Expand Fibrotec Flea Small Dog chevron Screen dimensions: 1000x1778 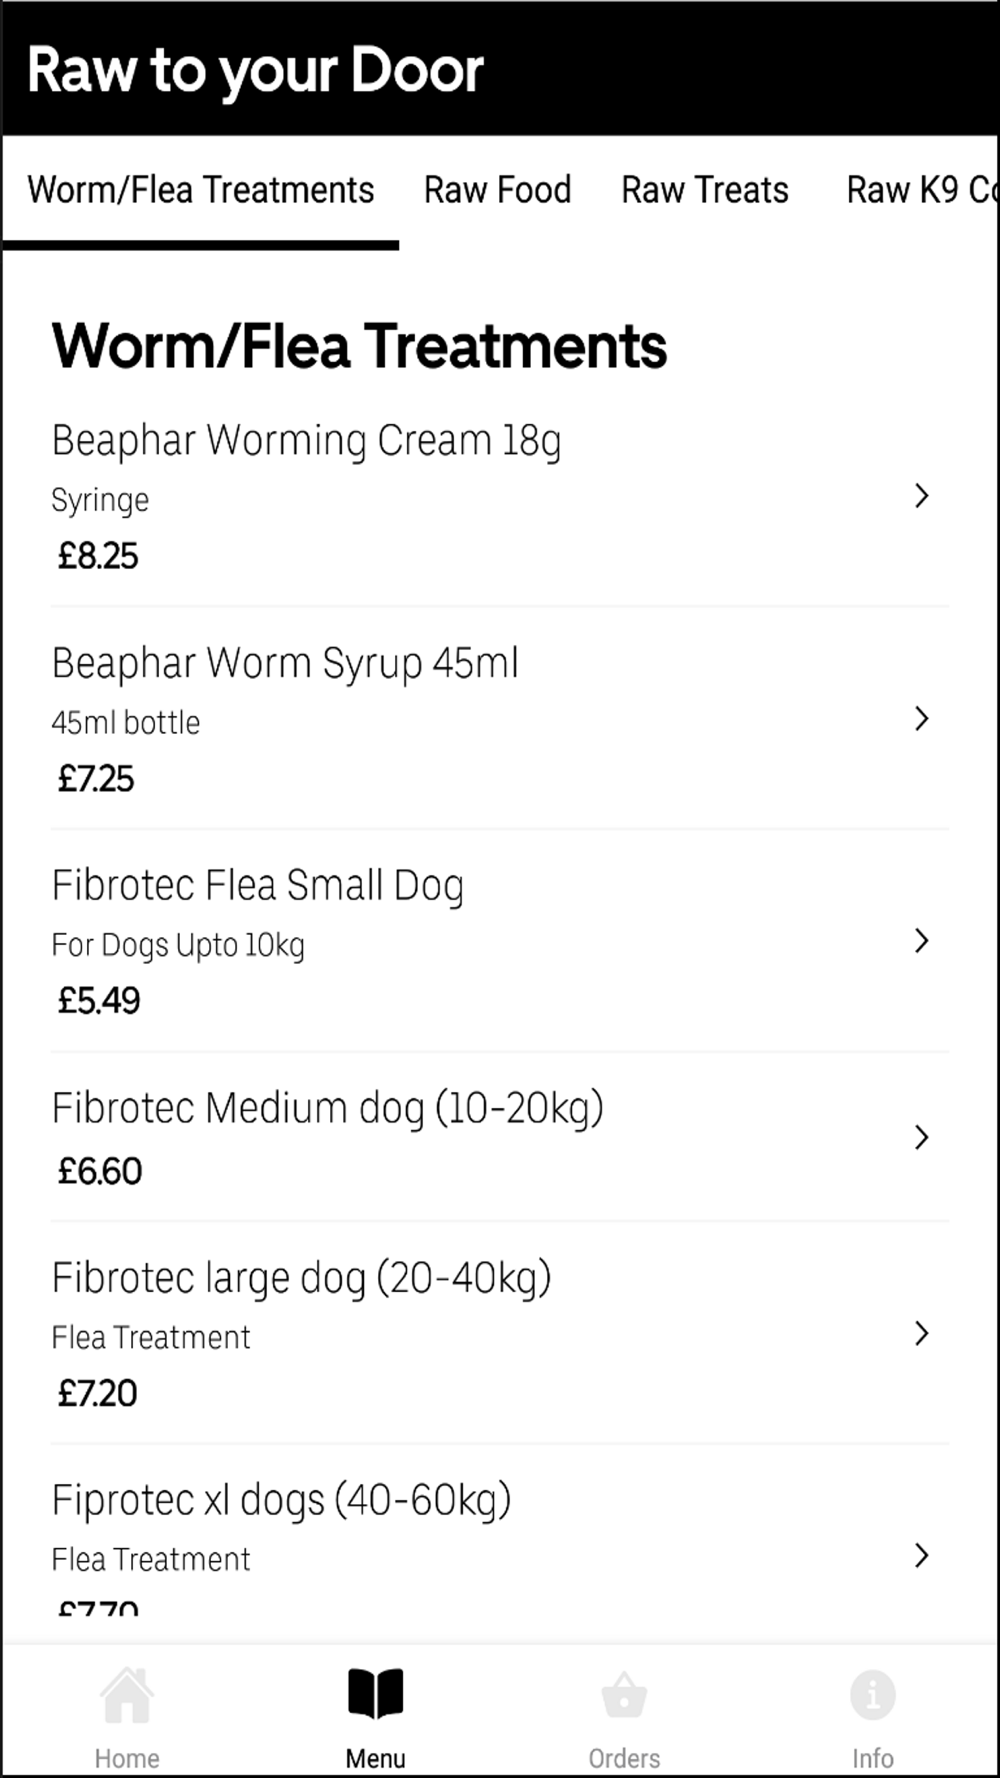click(922, 940)
